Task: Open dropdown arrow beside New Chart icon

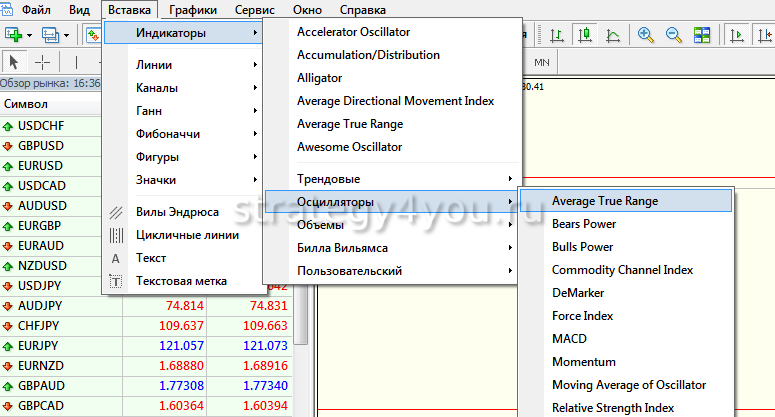Action: click(x=30, y=34)
